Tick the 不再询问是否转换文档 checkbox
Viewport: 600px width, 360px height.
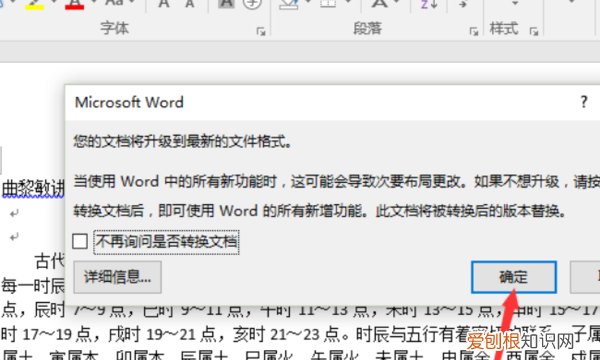pos(80,241)
